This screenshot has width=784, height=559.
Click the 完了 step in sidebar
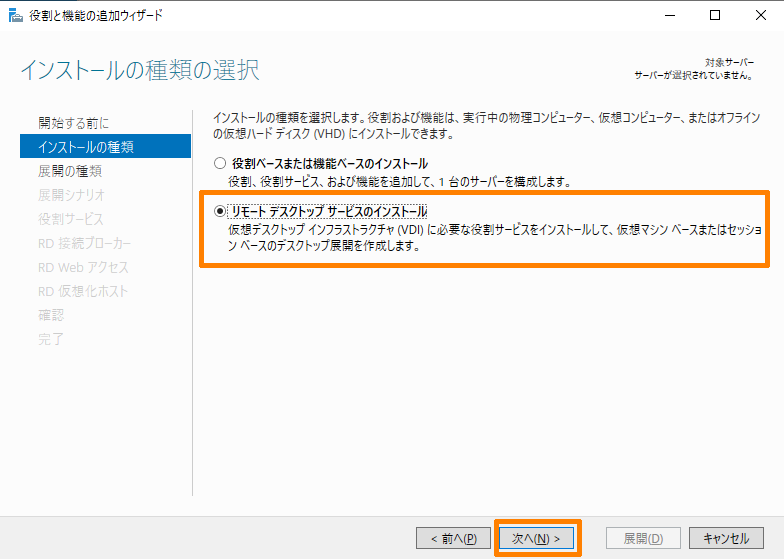click(51, 339)
